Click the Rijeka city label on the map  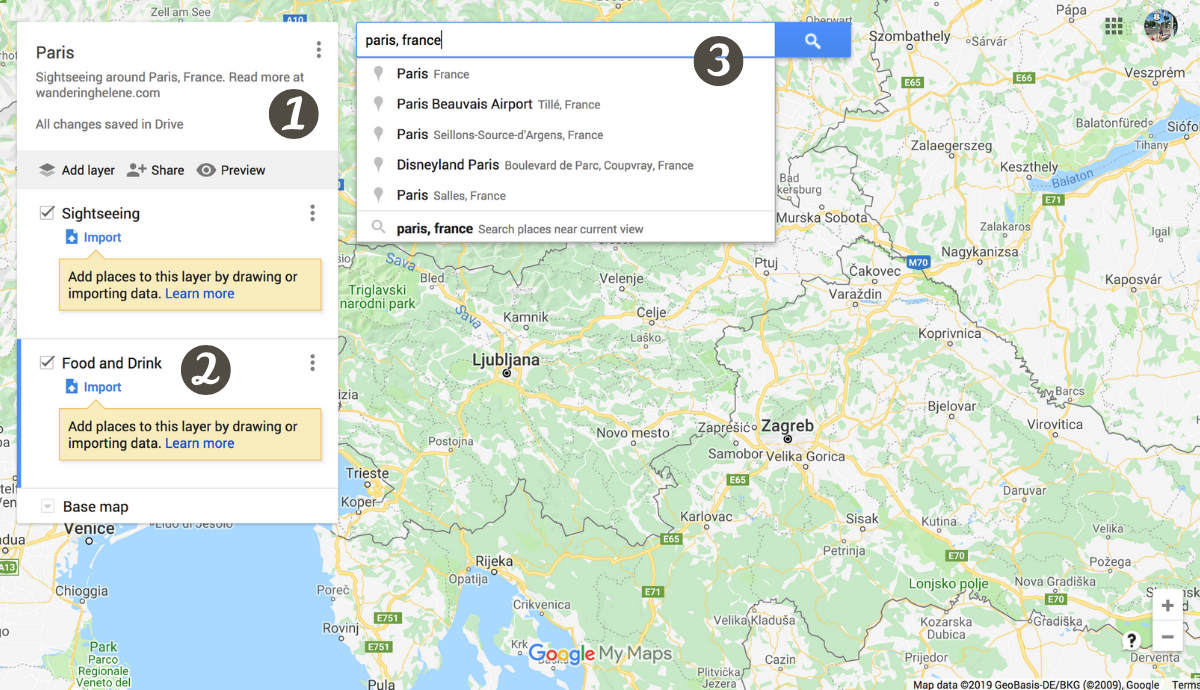click(x=495, y=561)
